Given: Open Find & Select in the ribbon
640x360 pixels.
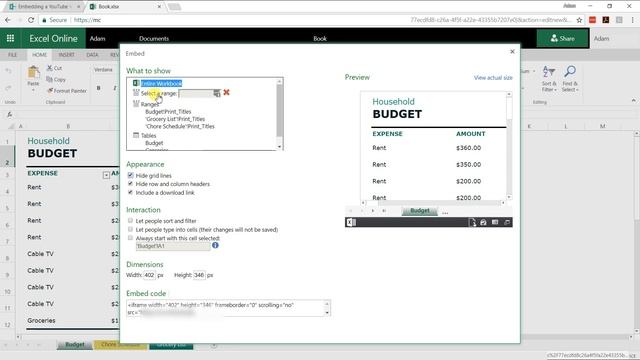Looking at the screenshot, I should [570, 79].
